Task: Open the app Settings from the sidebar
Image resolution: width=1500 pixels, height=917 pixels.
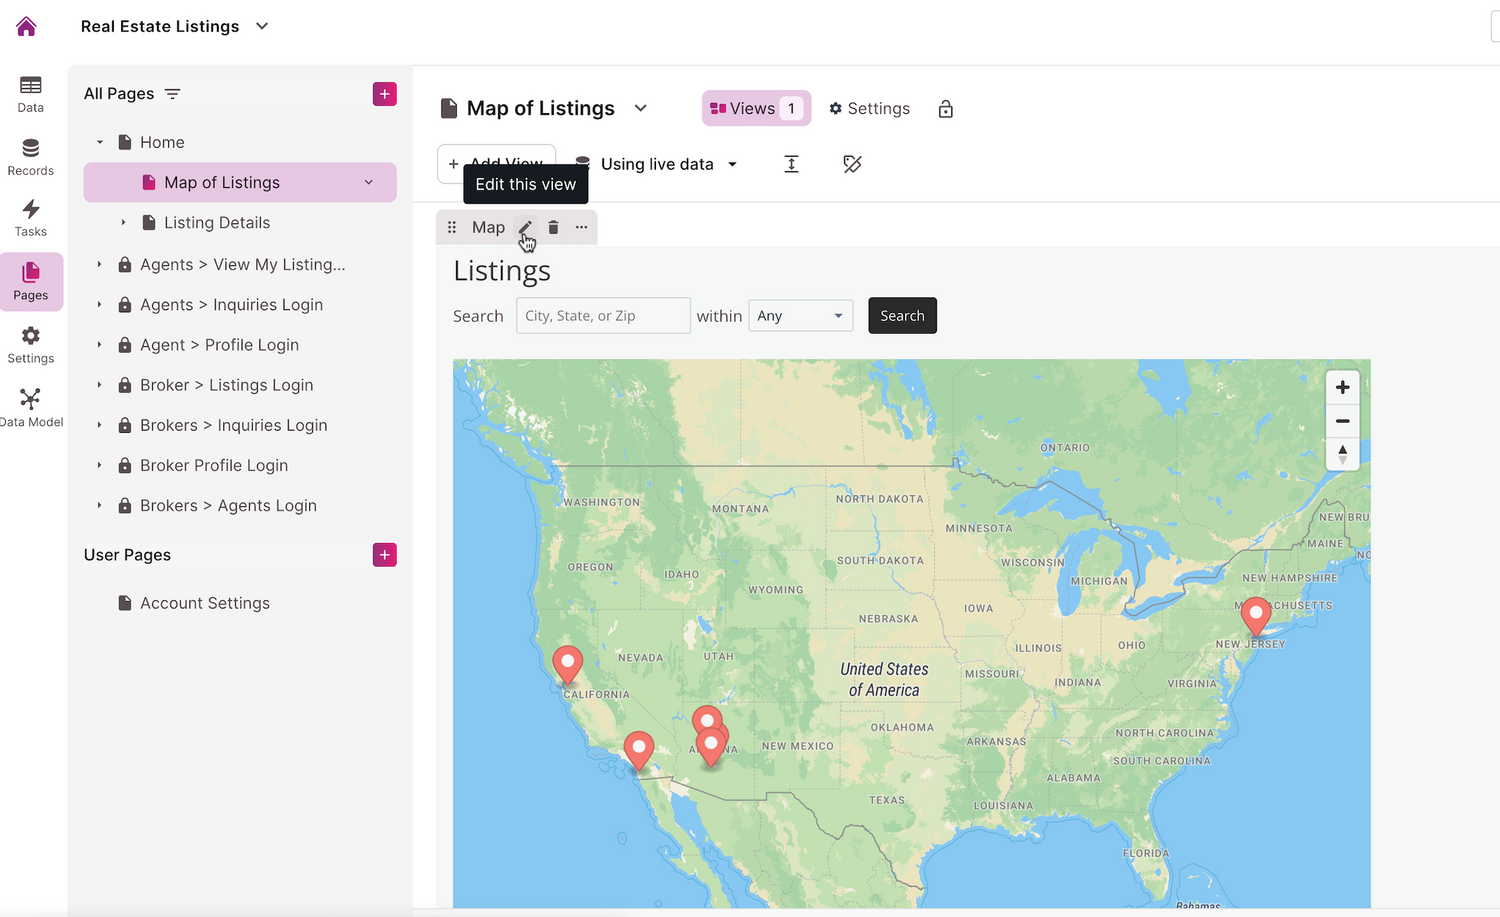Action: 30,343
